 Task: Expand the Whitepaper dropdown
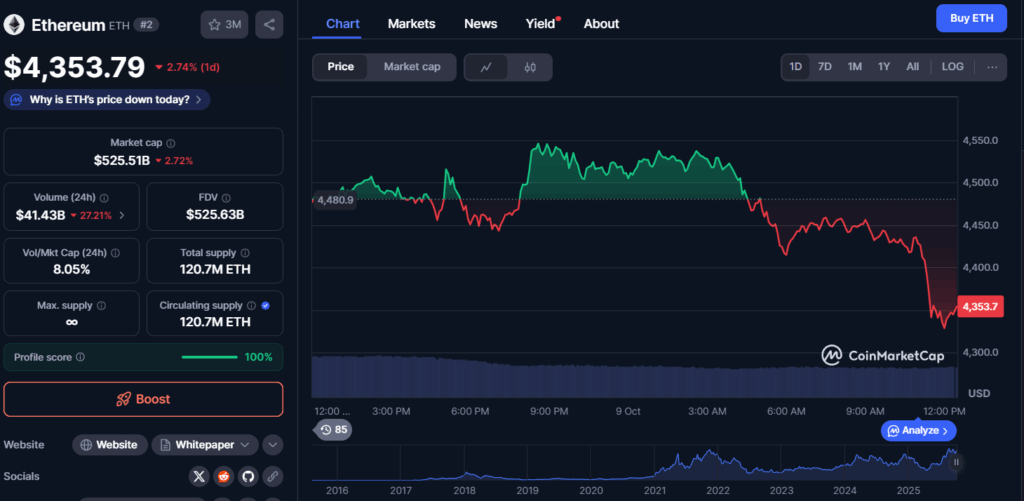click(205, 444)
